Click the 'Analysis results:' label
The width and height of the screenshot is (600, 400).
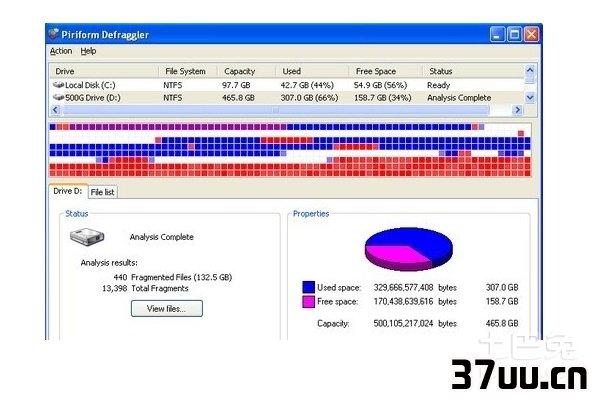tap(109, 263)
